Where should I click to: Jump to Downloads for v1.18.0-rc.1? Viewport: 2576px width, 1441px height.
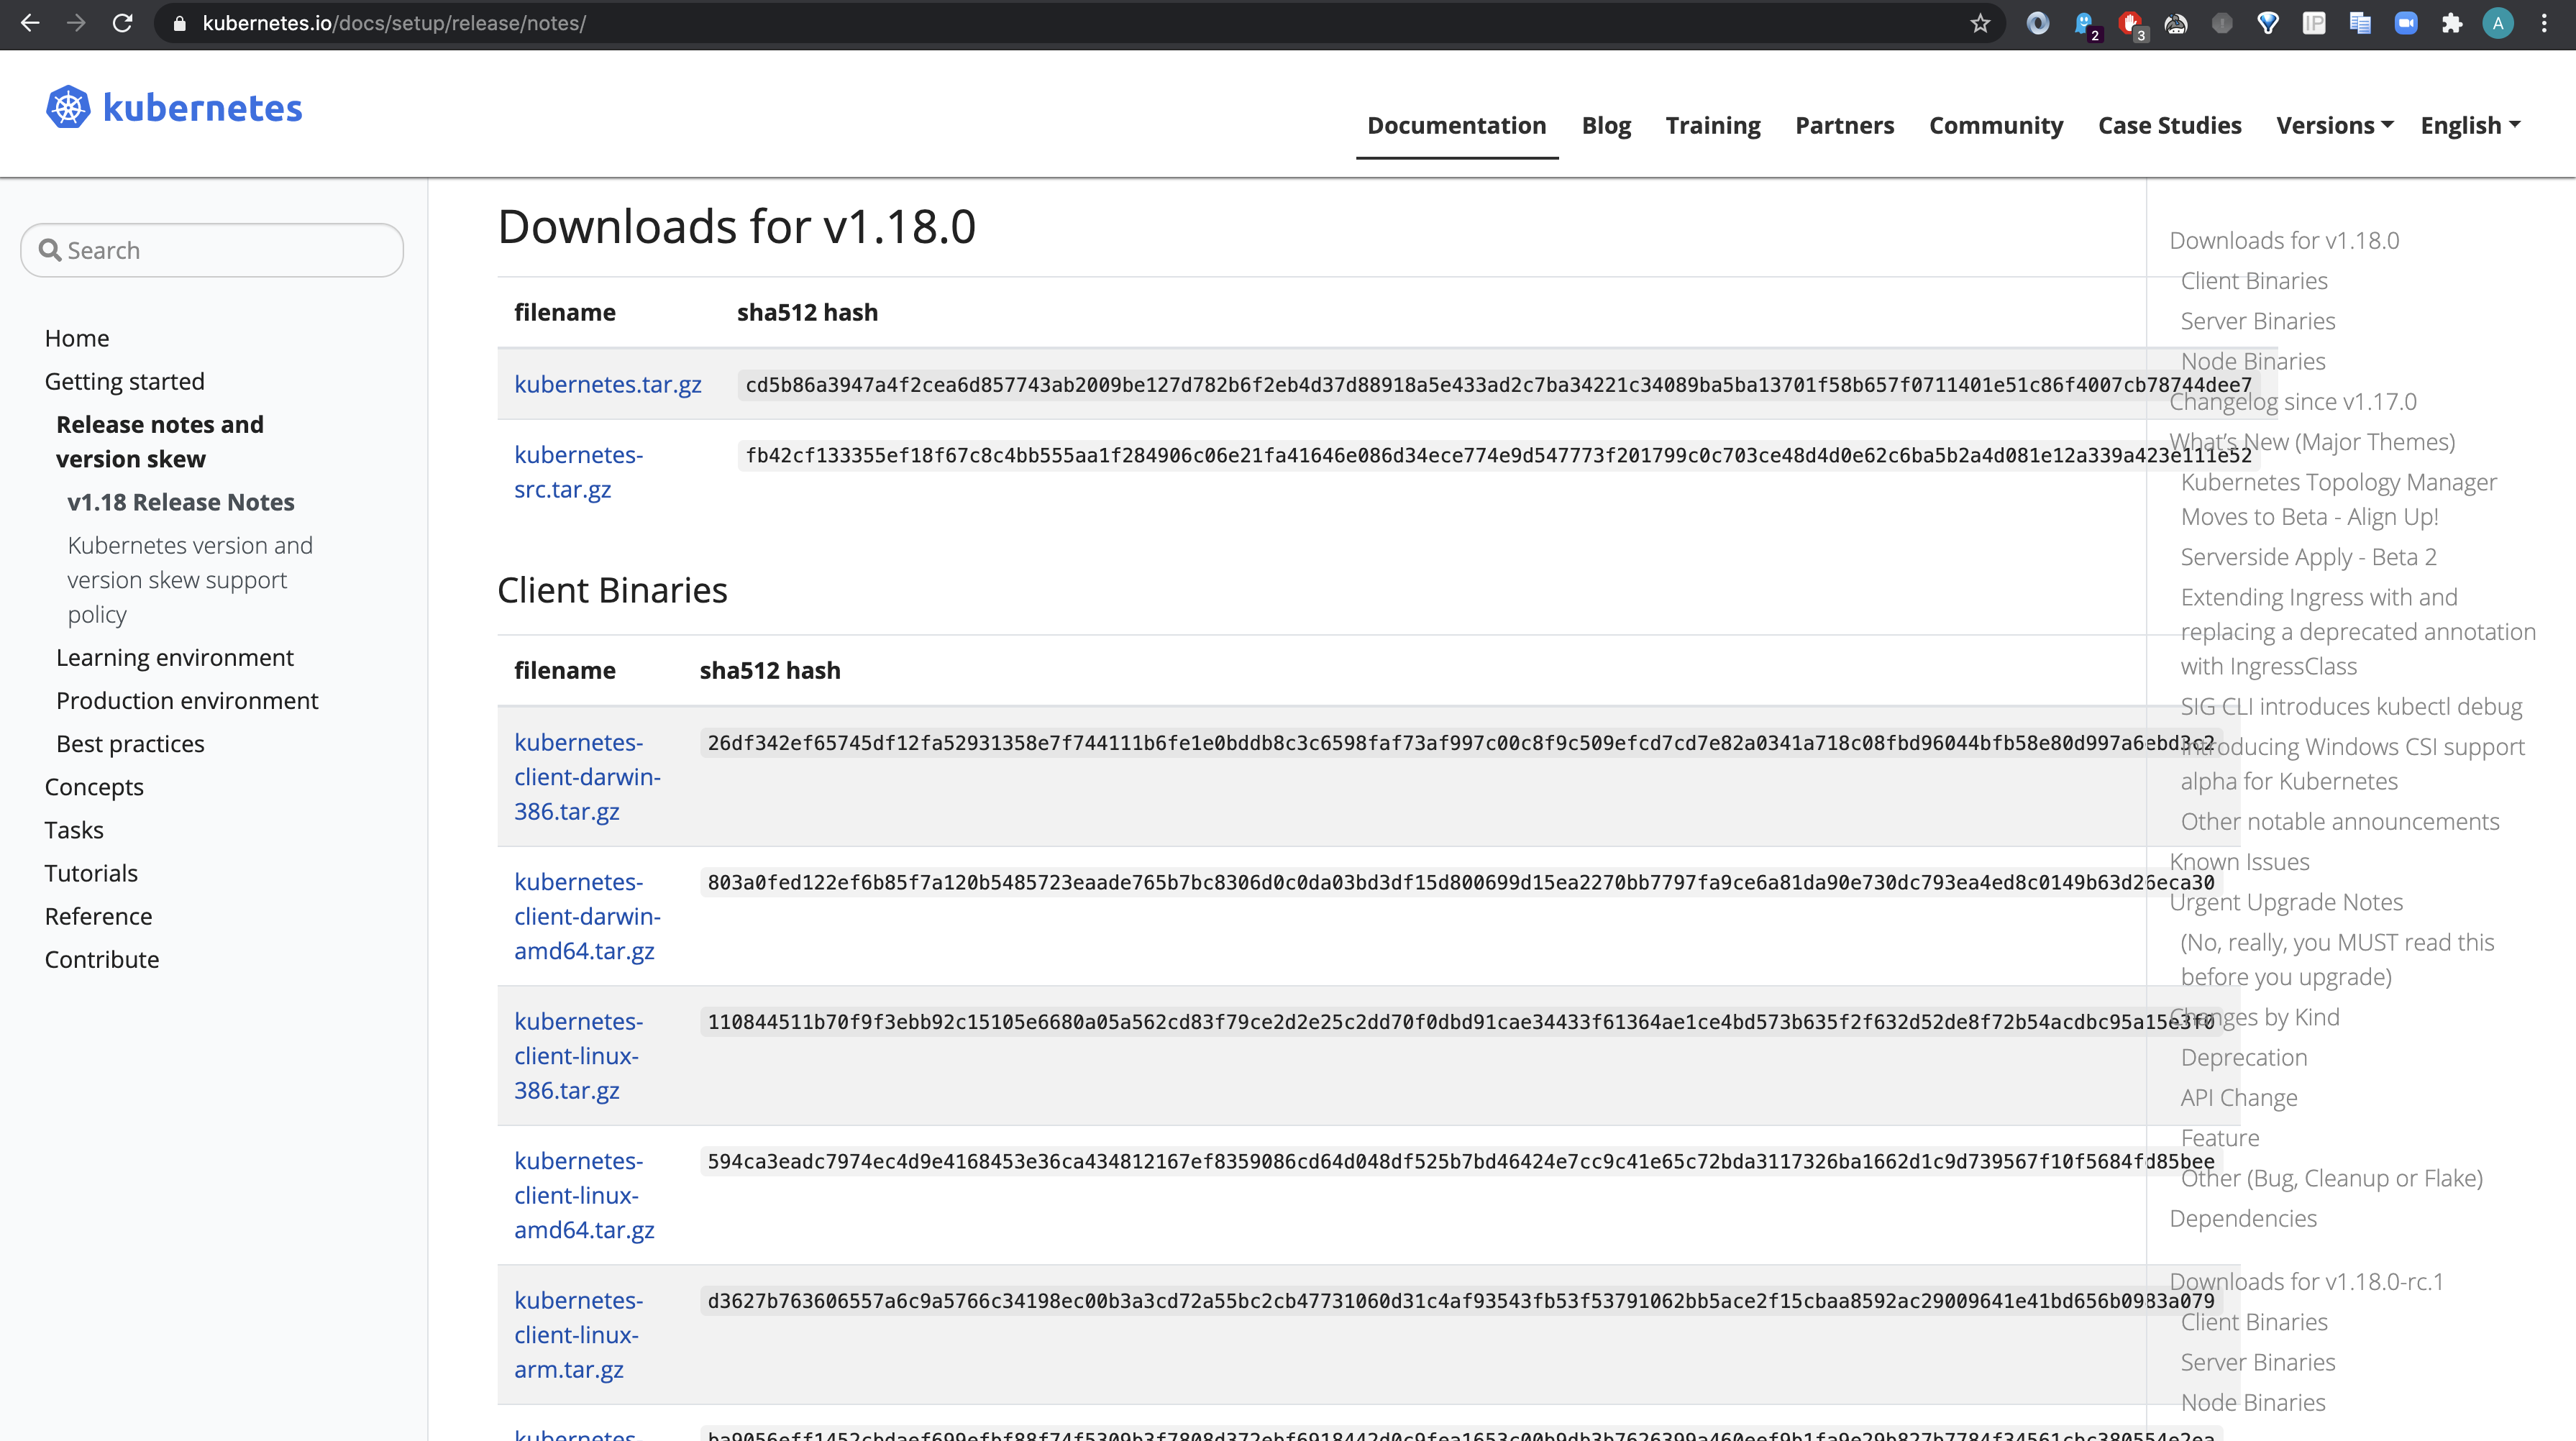[2306, 1282]
